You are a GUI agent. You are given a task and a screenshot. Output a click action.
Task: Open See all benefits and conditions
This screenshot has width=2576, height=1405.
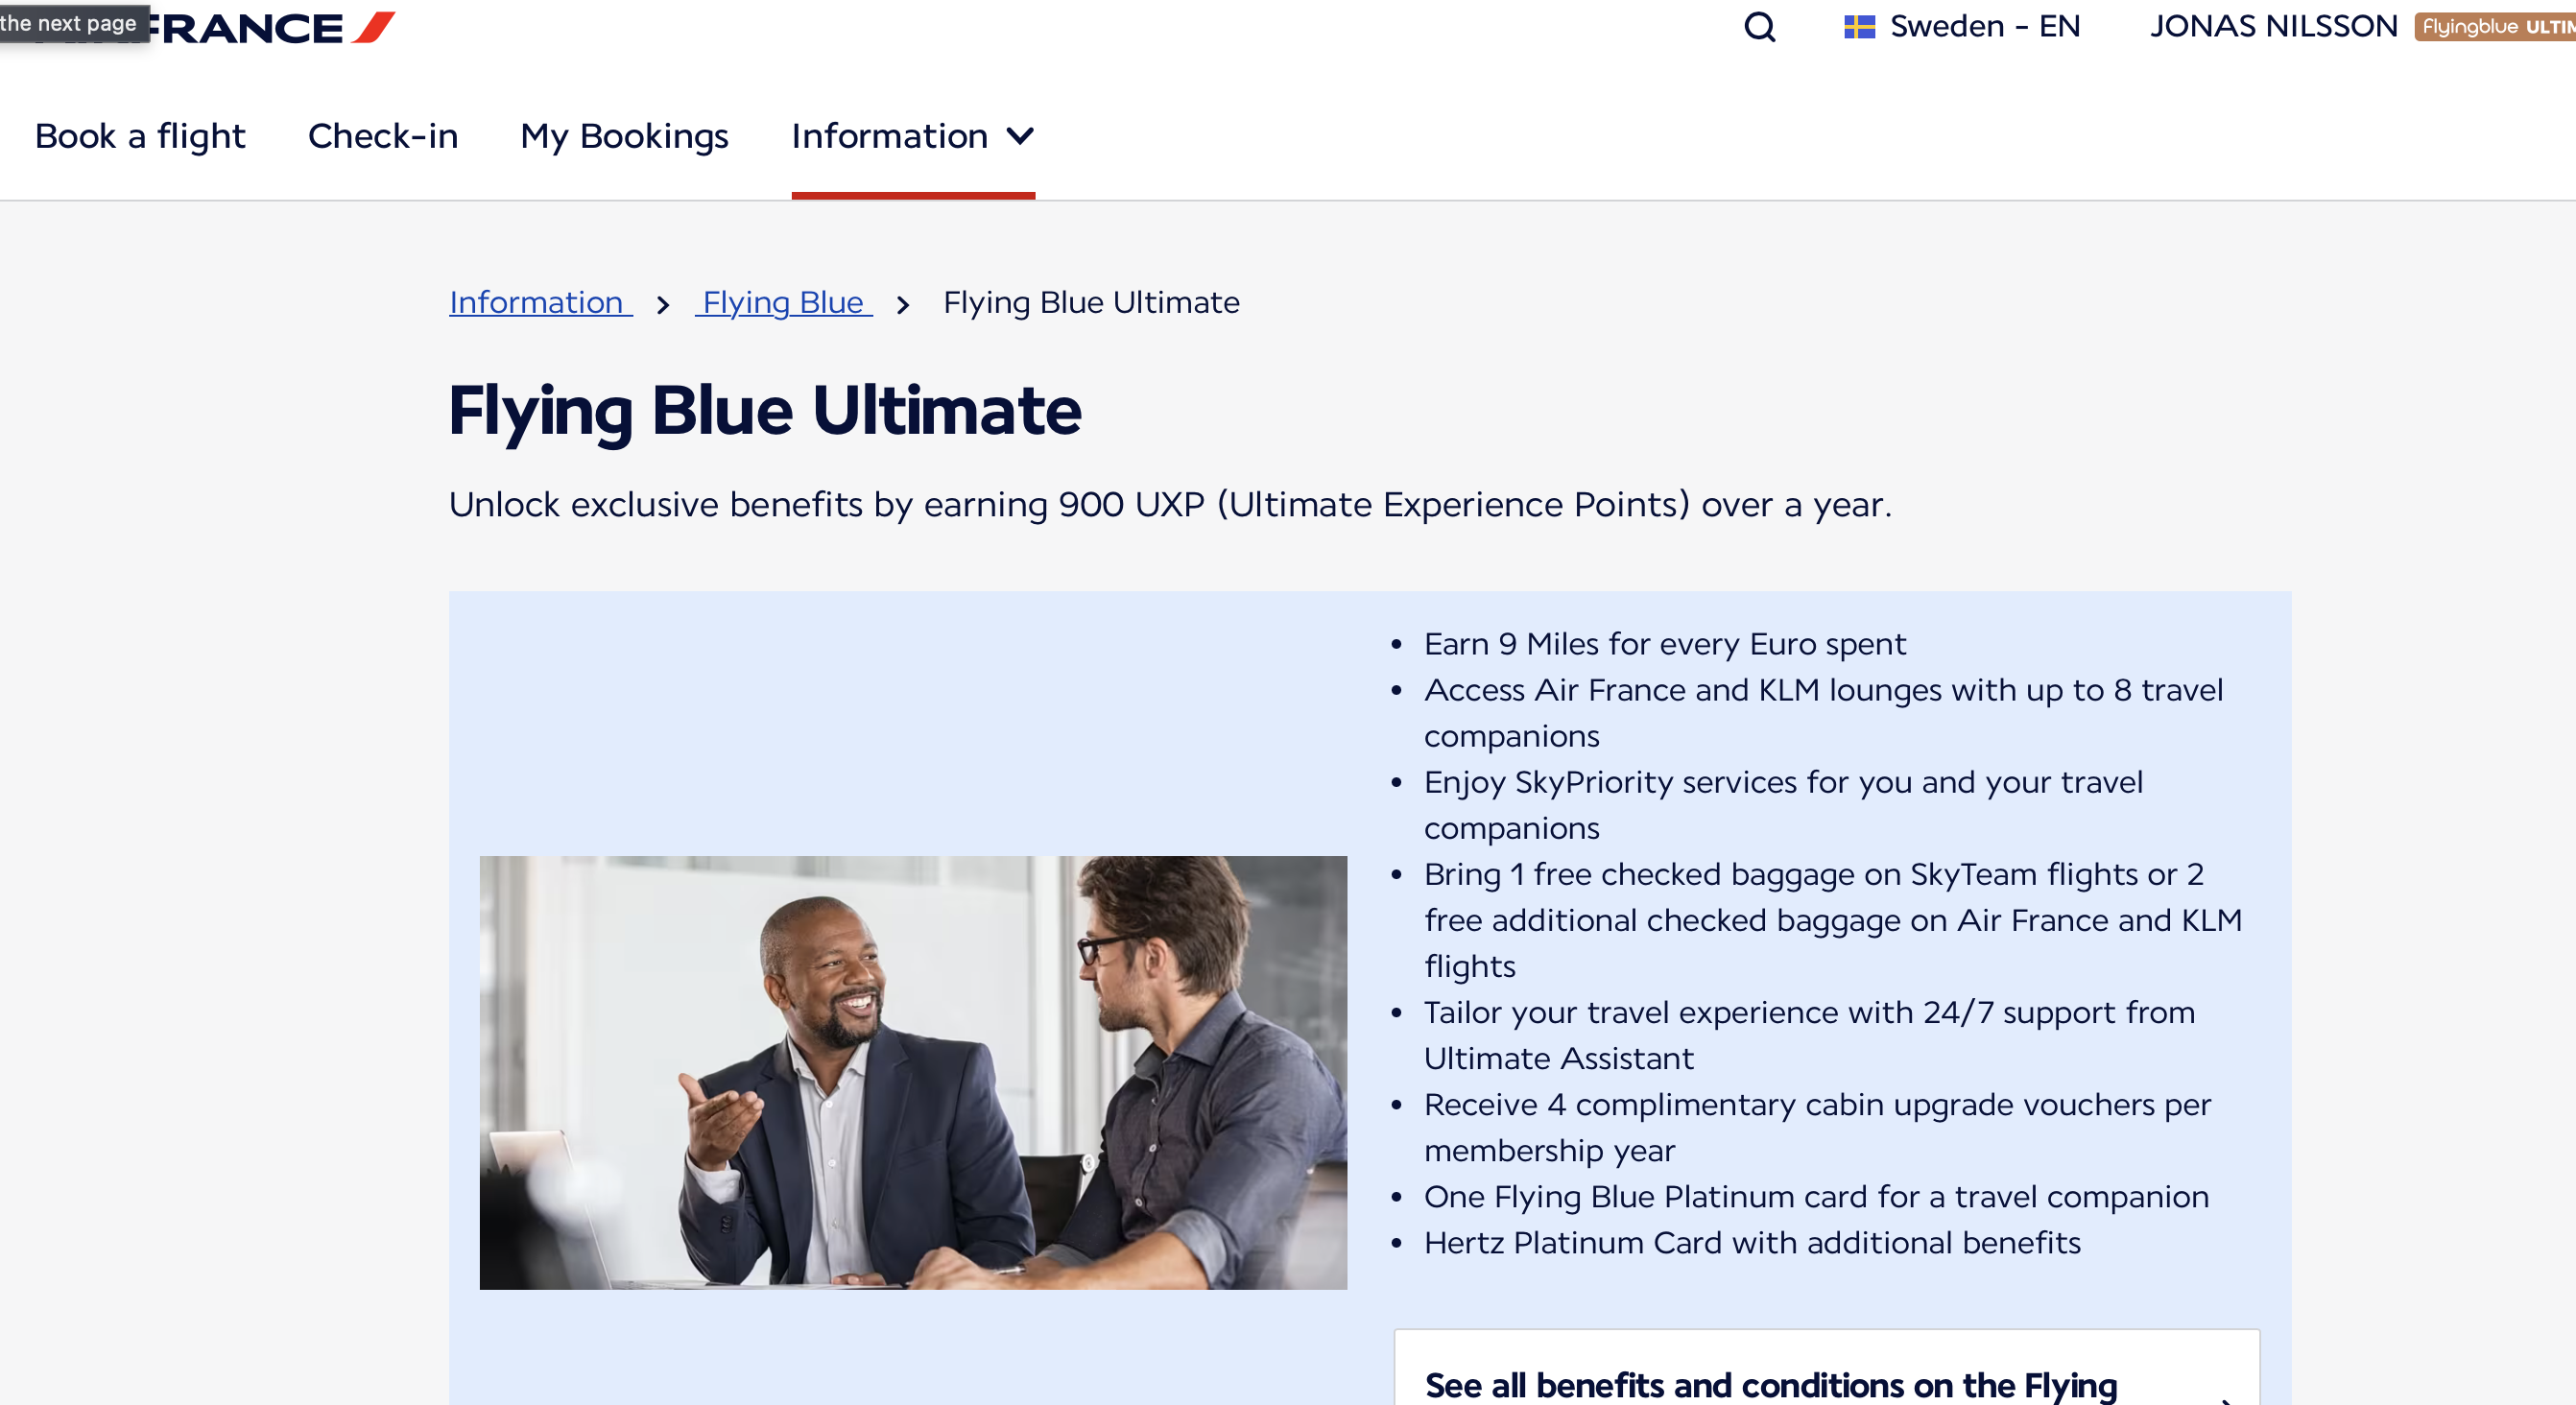point(1770,1385)
